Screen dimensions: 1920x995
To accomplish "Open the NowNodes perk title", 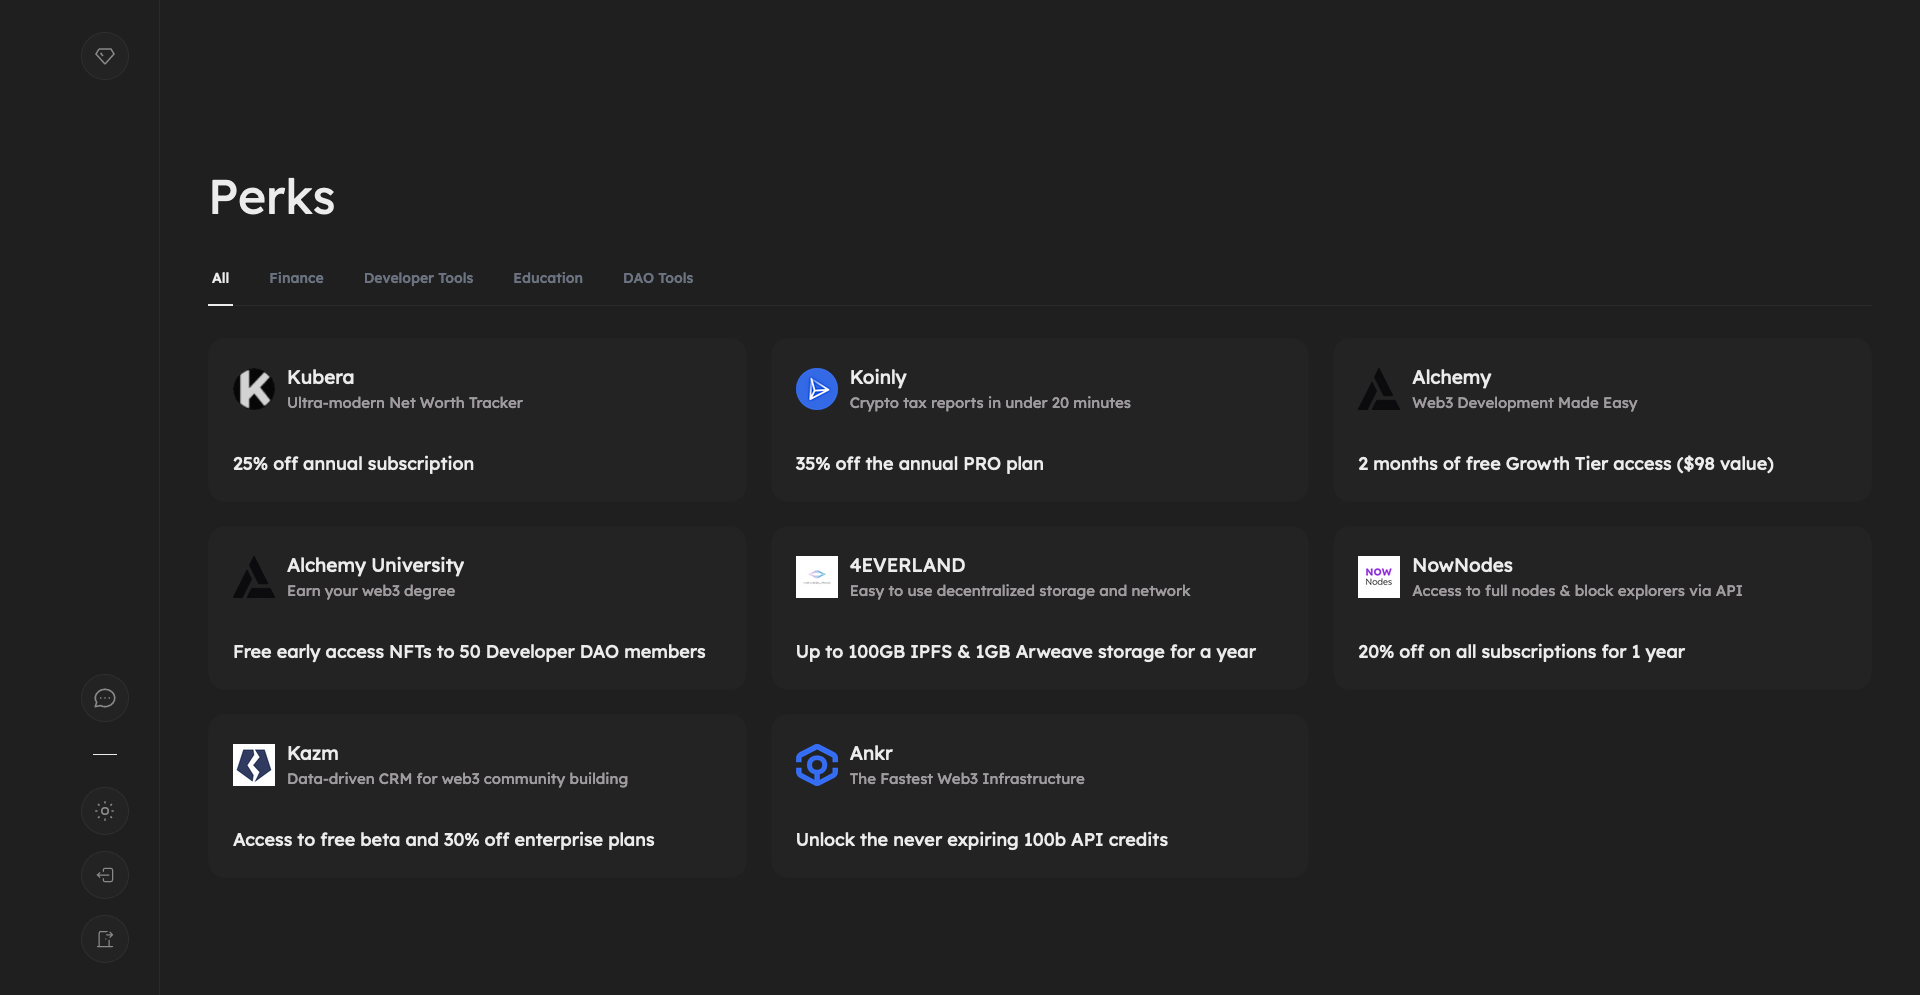I will pyautogui.click(x=1462, y=565).
